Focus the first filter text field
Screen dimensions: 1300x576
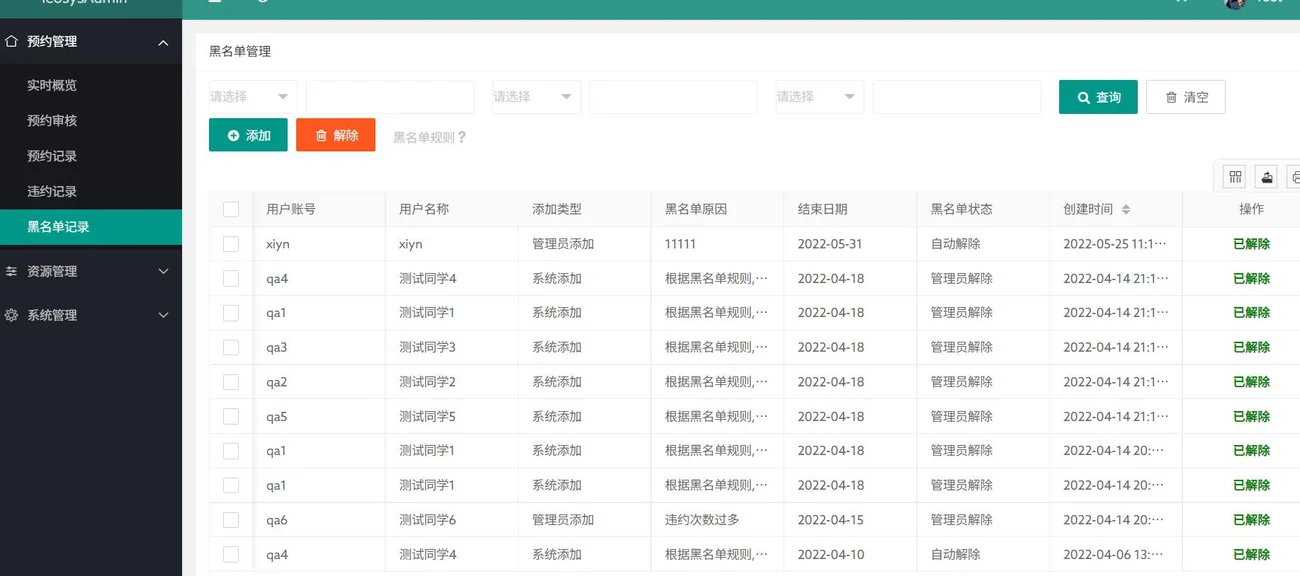click(x=390, y=97)
